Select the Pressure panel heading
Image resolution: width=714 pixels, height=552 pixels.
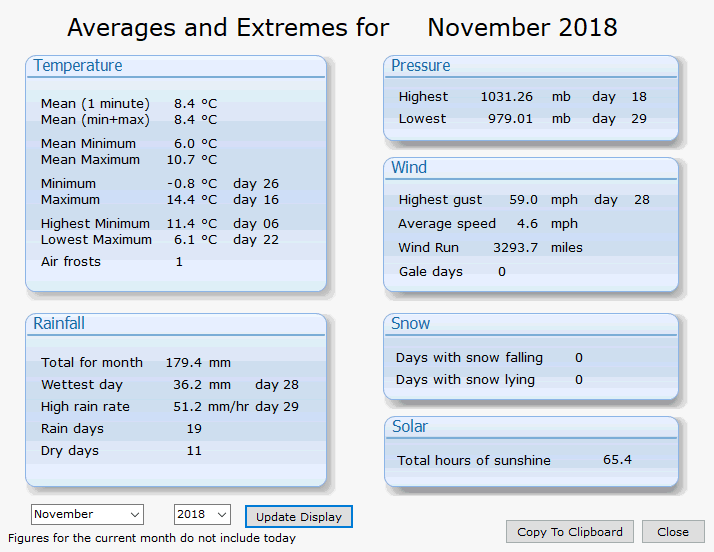coord(421,66)
